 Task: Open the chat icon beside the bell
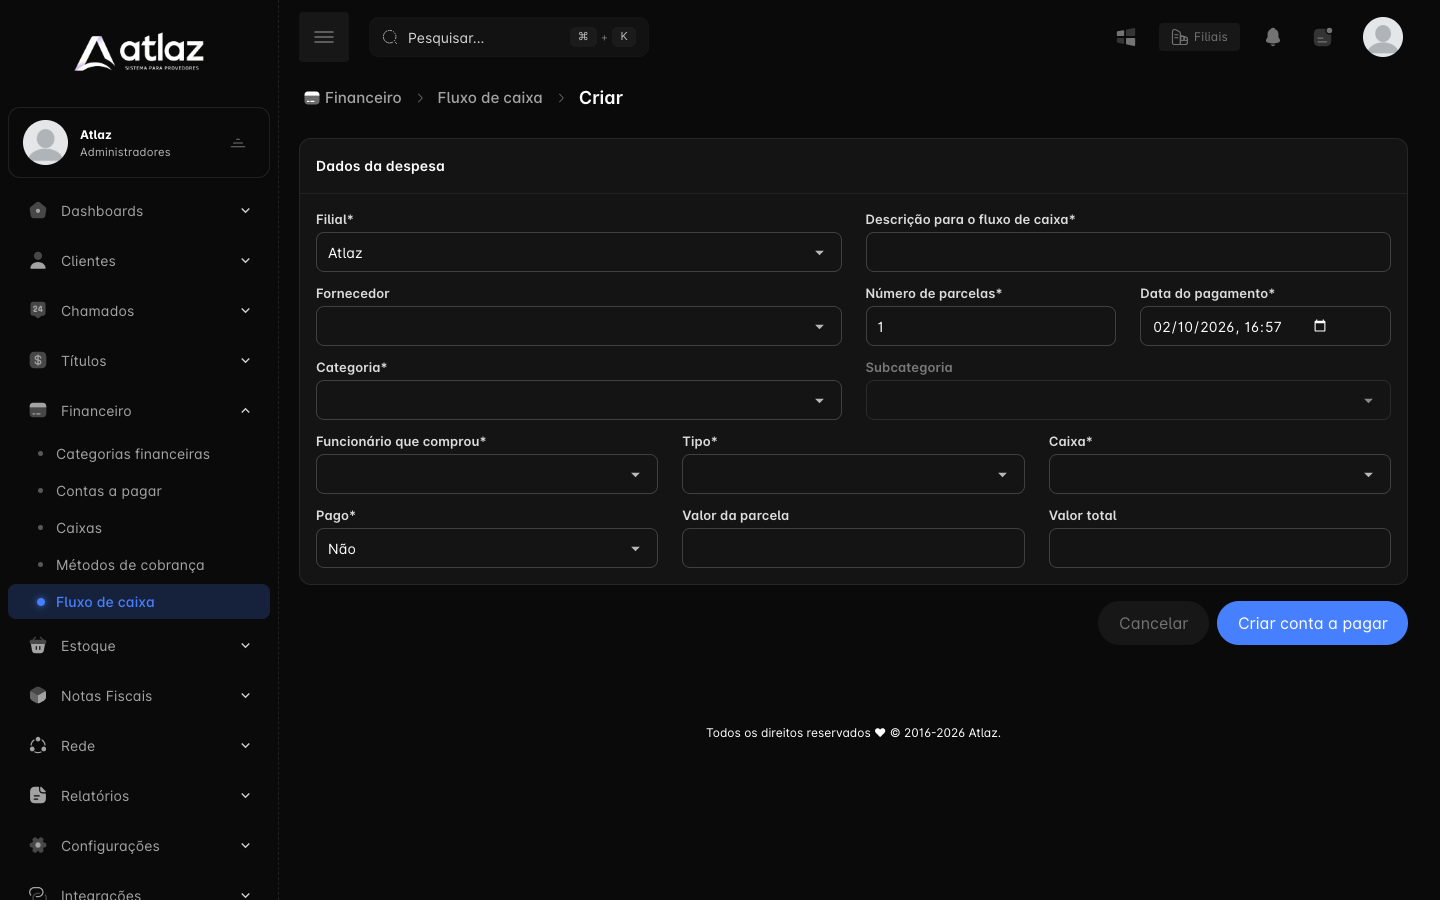[1323, 37]
